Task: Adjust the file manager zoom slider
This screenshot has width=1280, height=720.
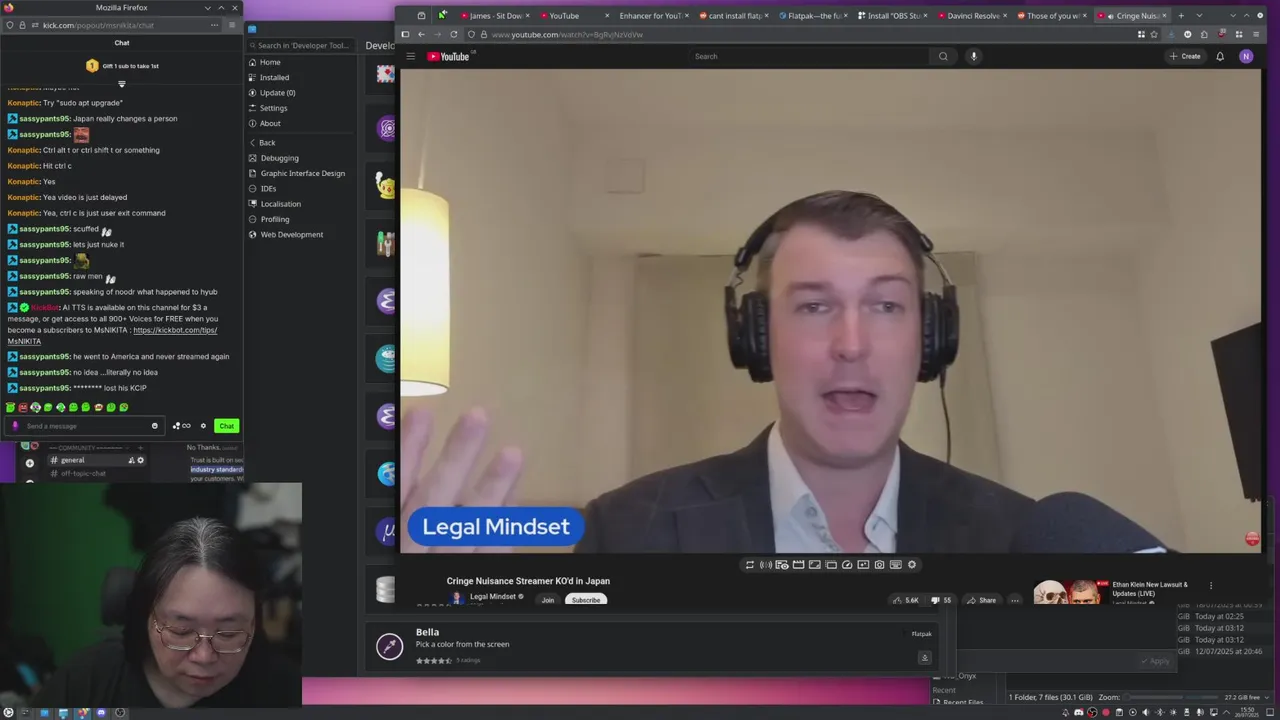Action: 1170,697
